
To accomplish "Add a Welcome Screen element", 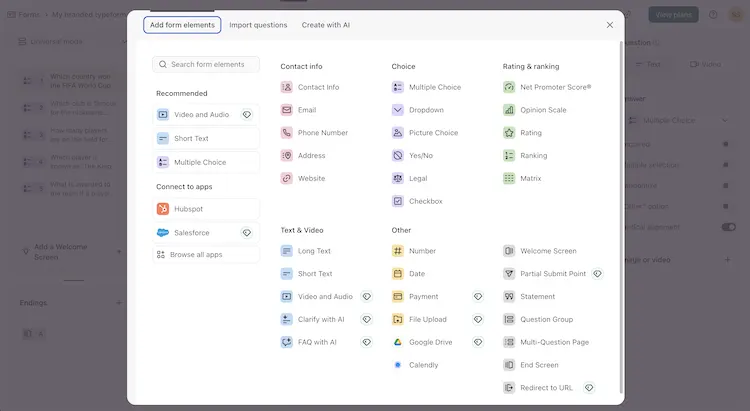I will pyautogui.click(x=540, y=251).
